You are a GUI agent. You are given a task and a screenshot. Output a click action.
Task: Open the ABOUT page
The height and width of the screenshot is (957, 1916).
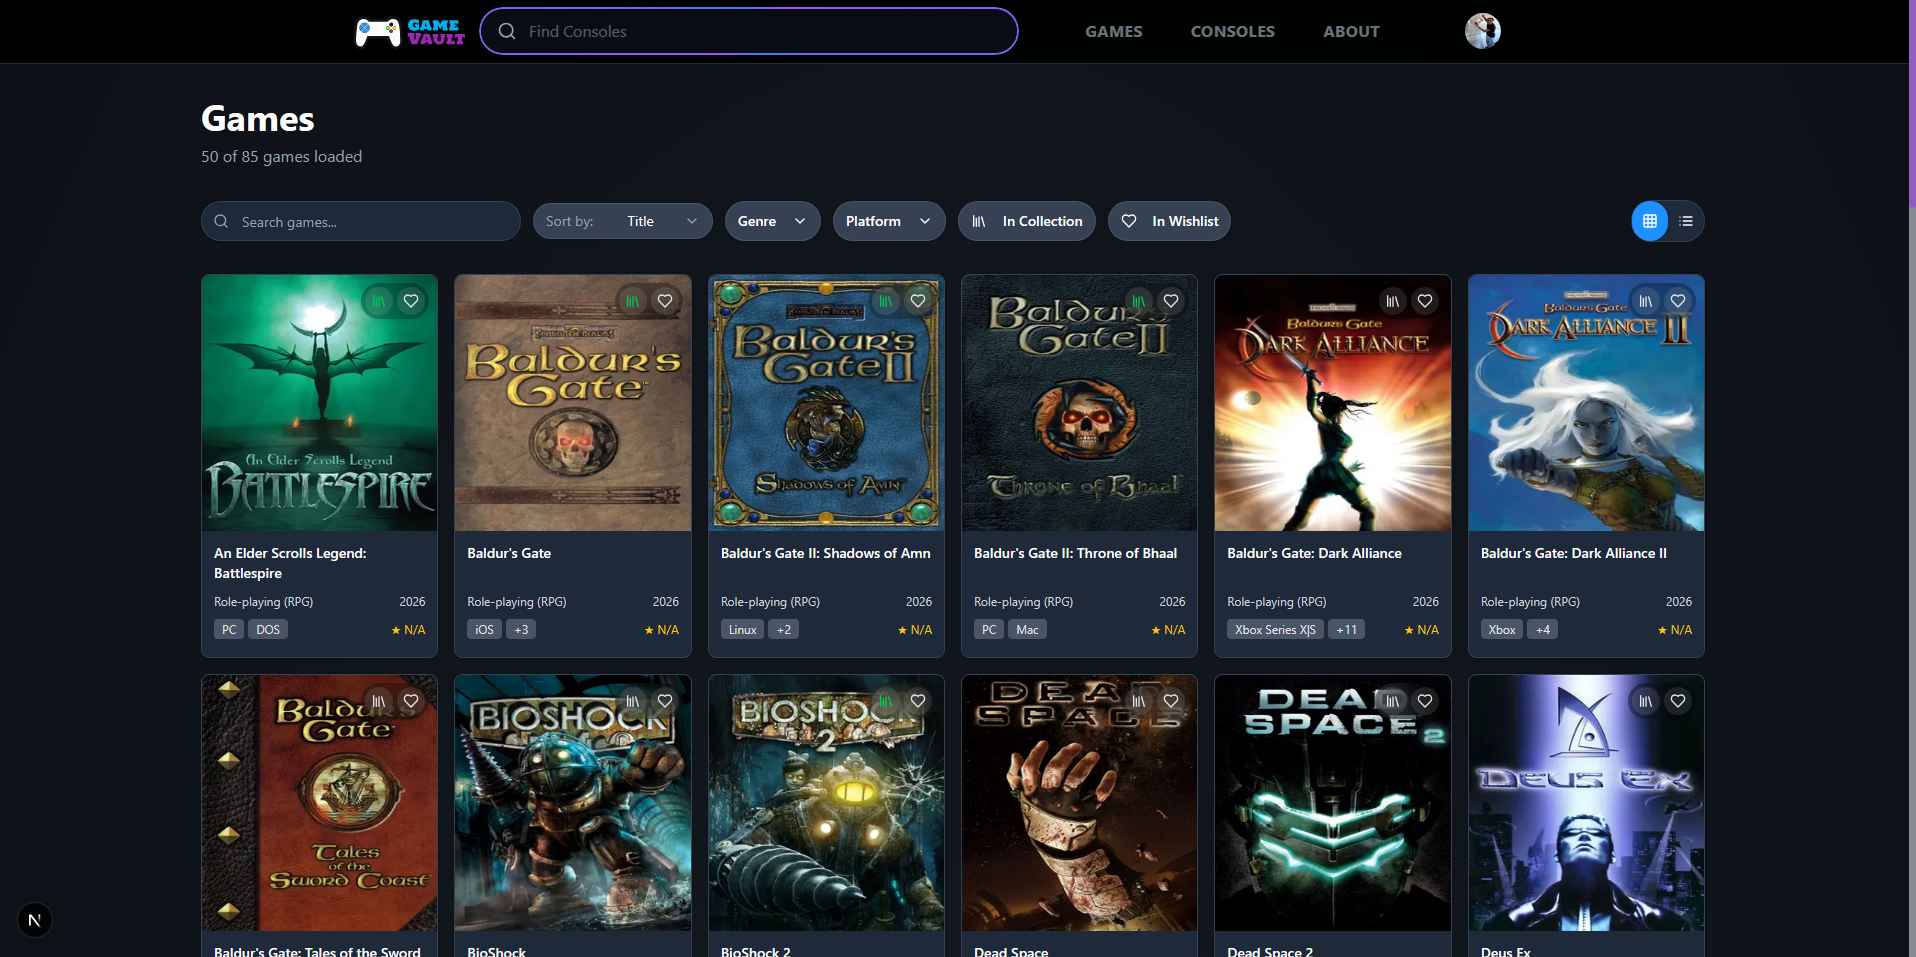click(x=1351, y=31)
